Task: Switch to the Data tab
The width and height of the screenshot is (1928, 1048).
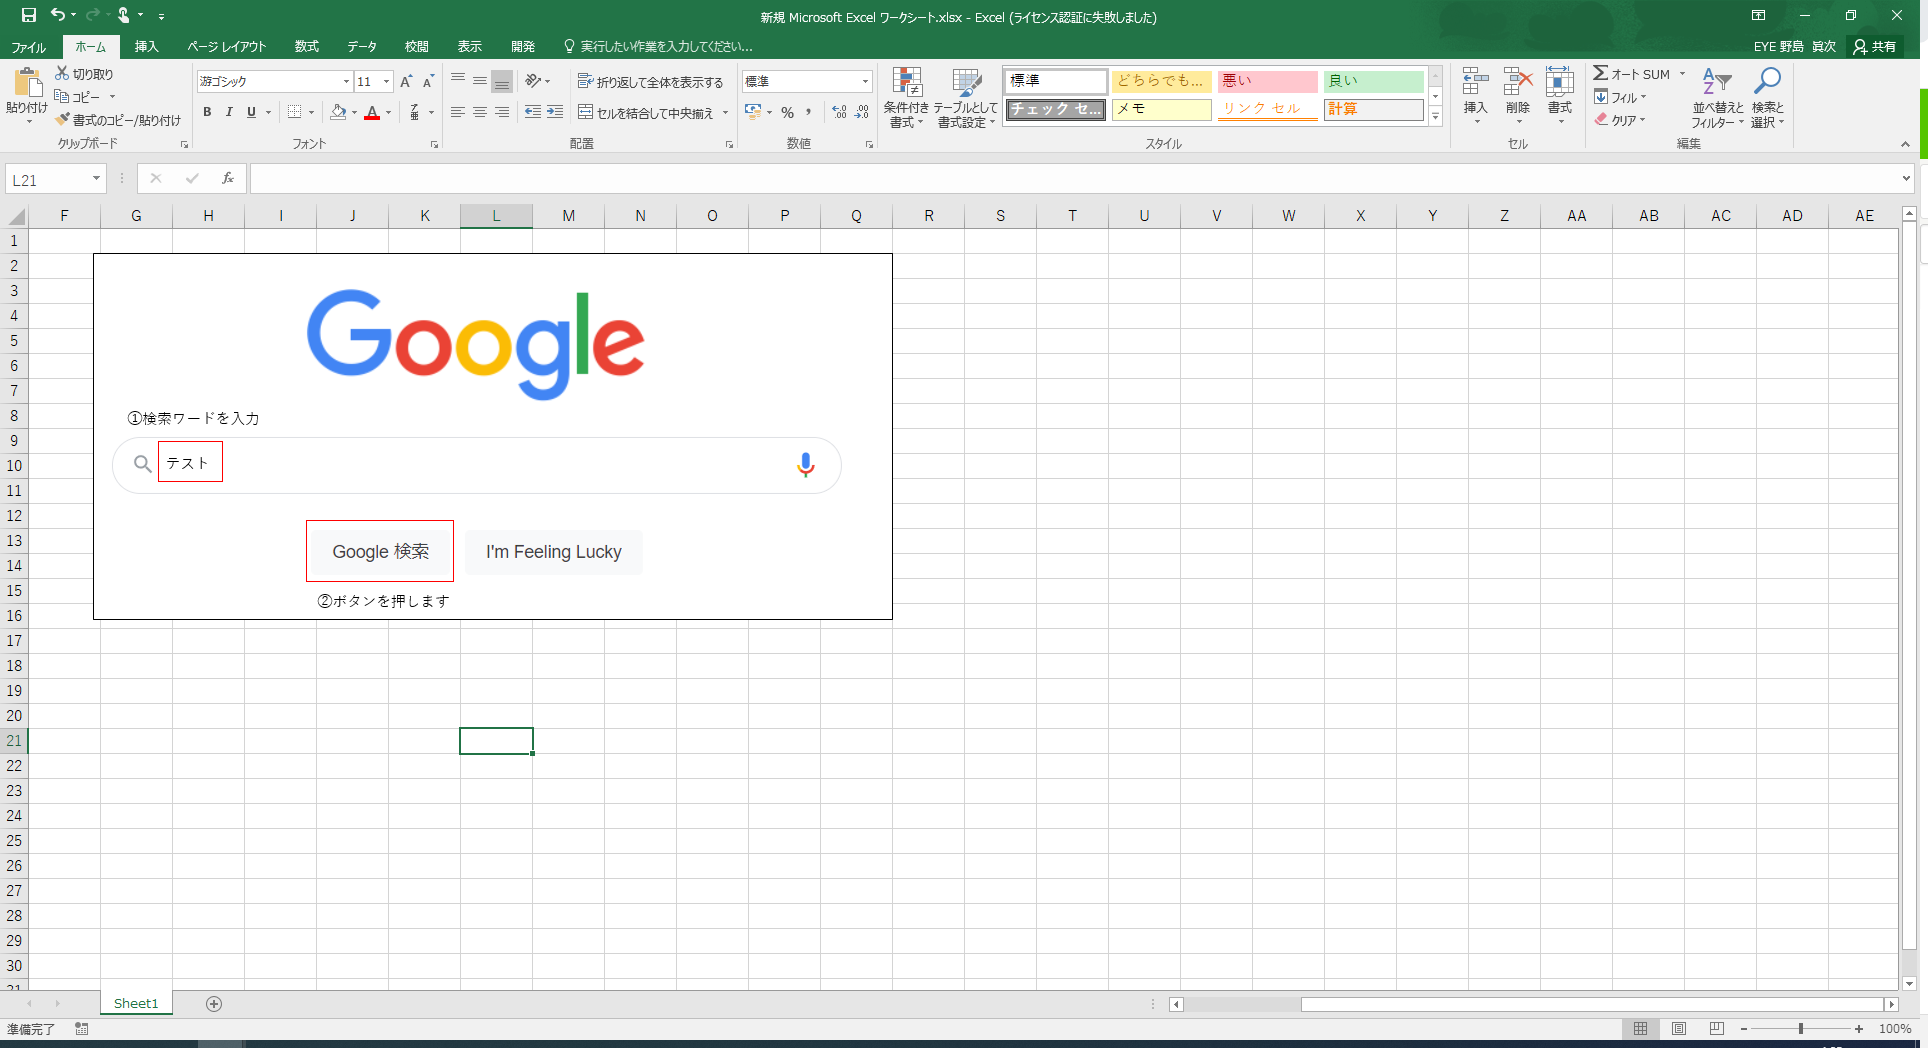Action: click(362, 47)
